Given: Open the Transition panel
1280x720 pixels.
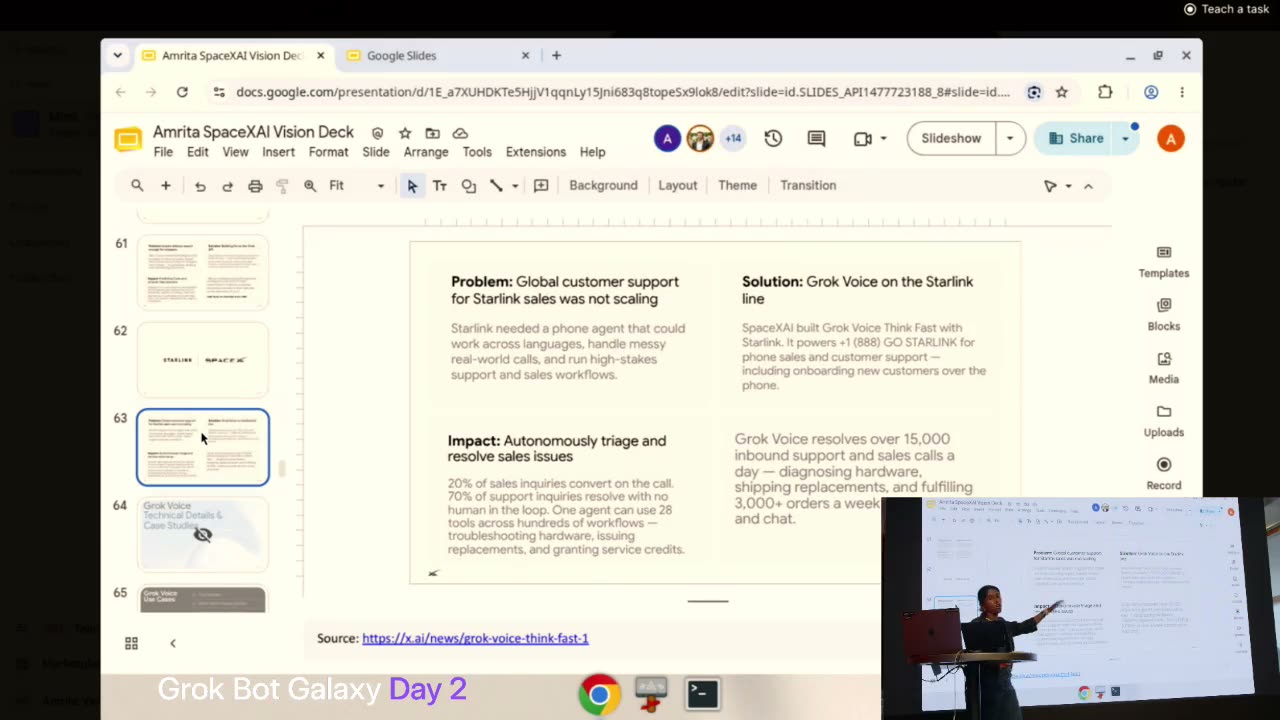Looking at the screenshot, I should pyautogui.click(x=808, y=185).
